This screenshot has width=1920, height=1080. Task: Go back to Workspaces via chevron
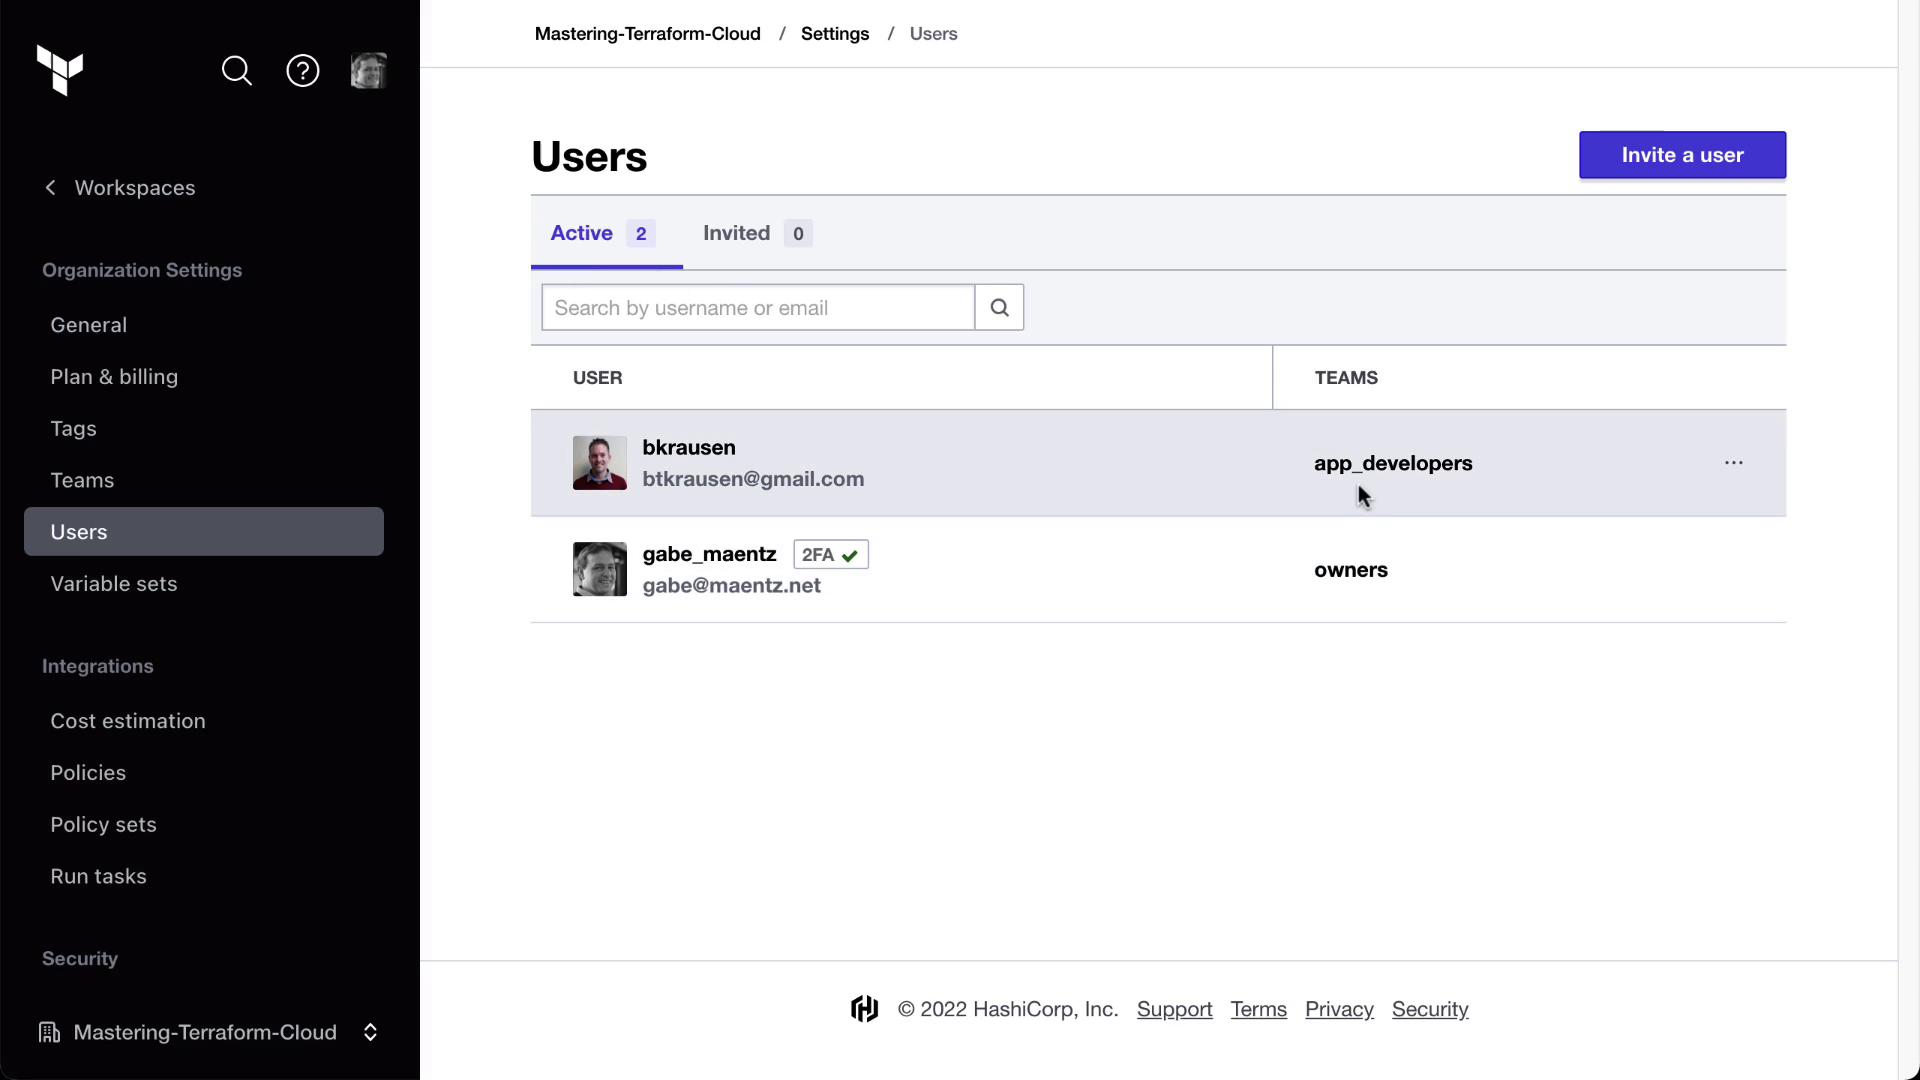coord(51,188)
